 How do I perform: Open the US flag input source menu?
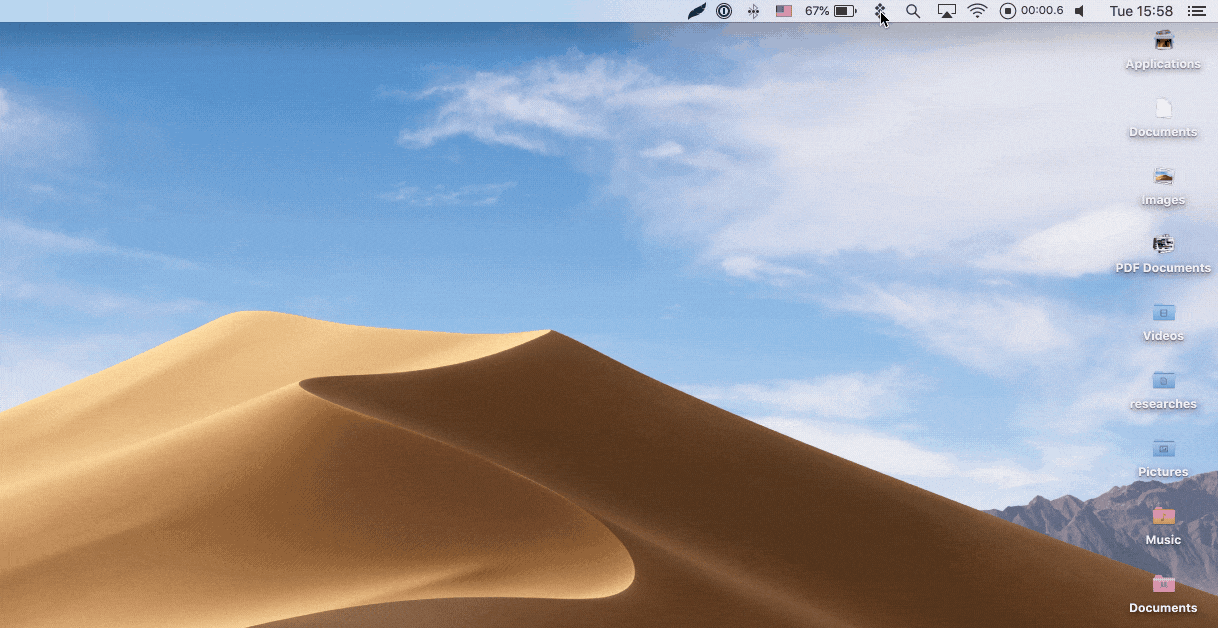pyautogui.click(x=784, y=11)
